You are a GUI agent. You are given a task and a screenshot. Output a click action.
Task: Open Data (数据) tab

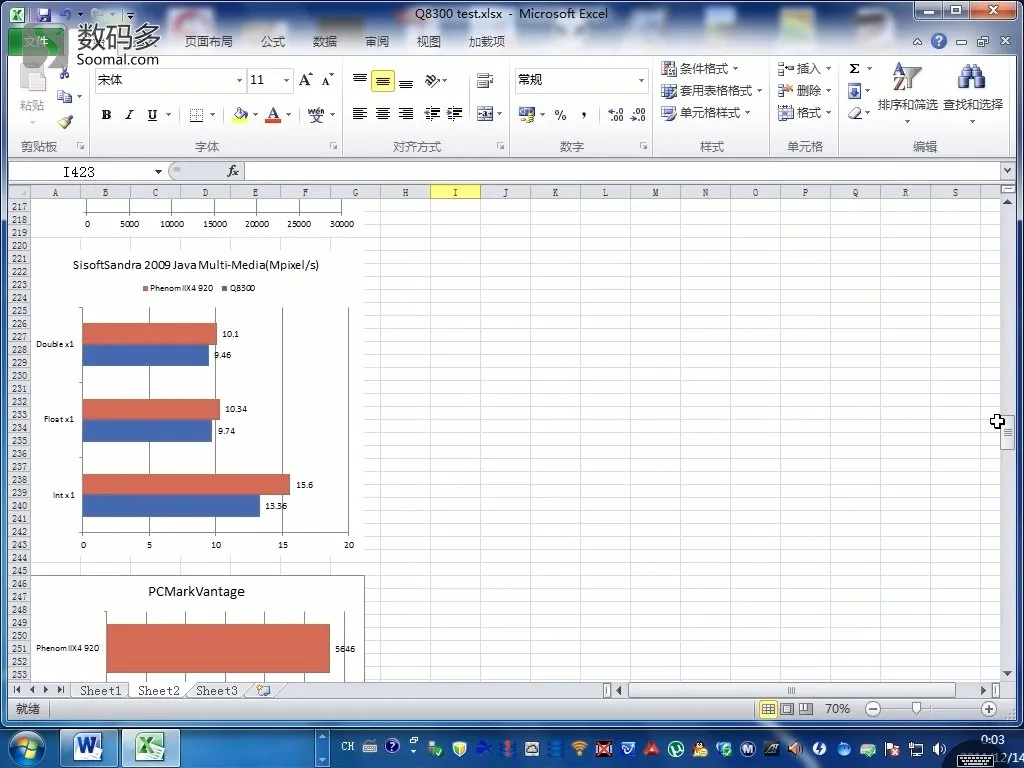pyautogui.click(x=325, y=42)
